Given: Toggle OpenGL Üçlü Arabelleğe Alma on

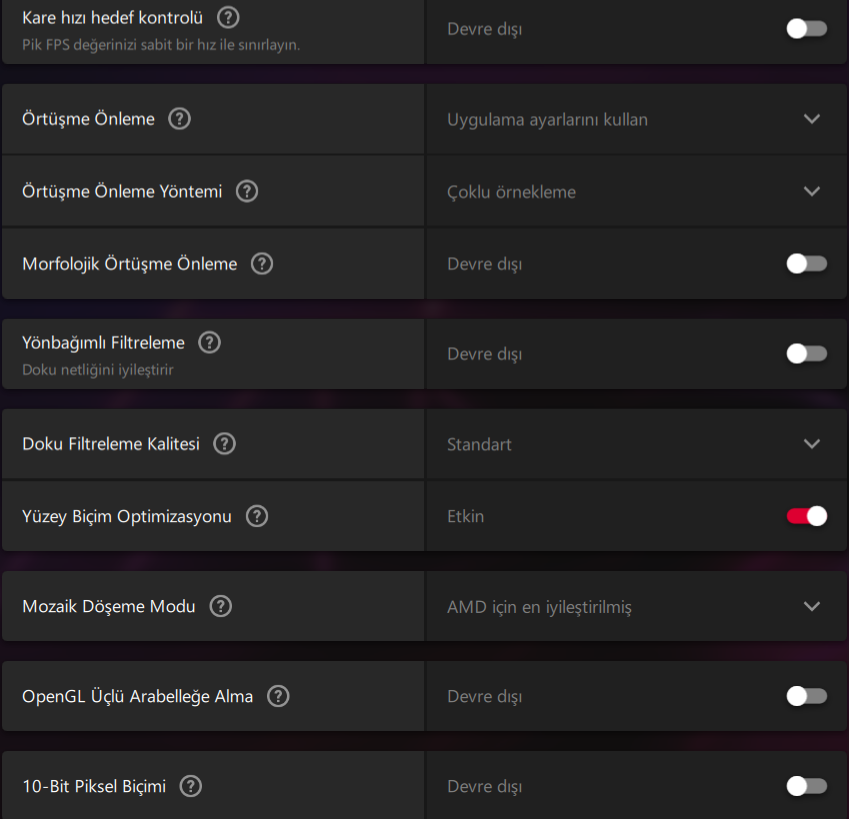Looking at the screenshot, I should [806, 696].
